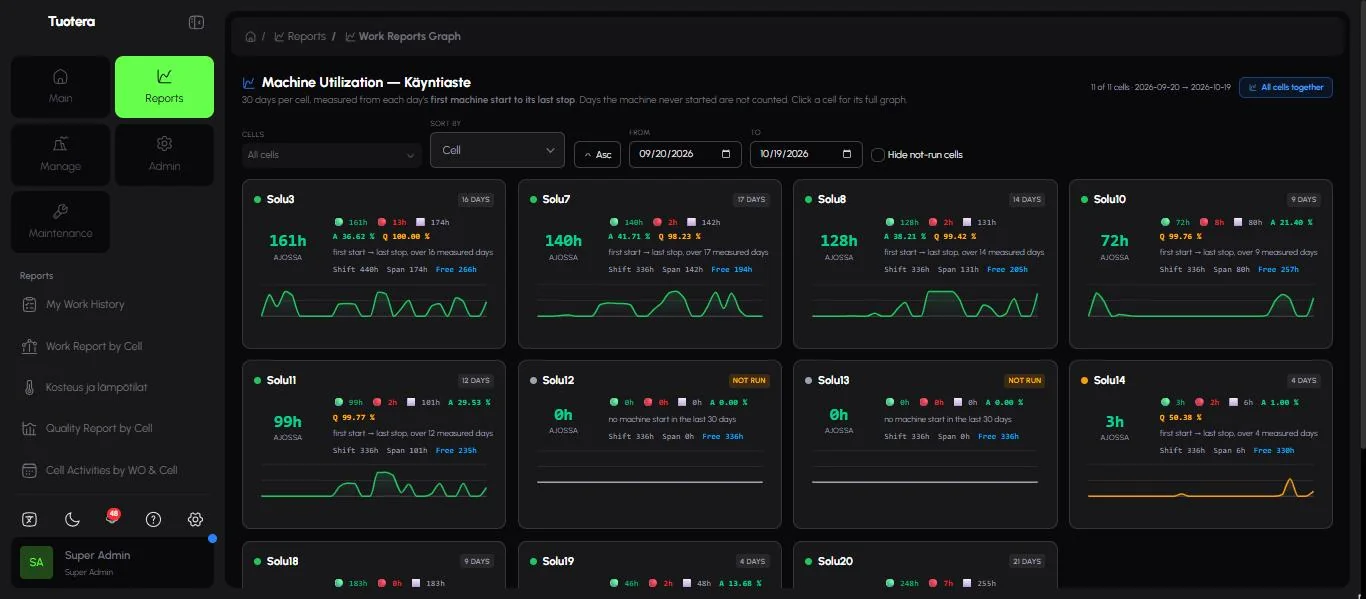Open the settings gear in the bottom bar
Screen dimensions: 1366x599
pyautogui.click(x=195, y=519)
